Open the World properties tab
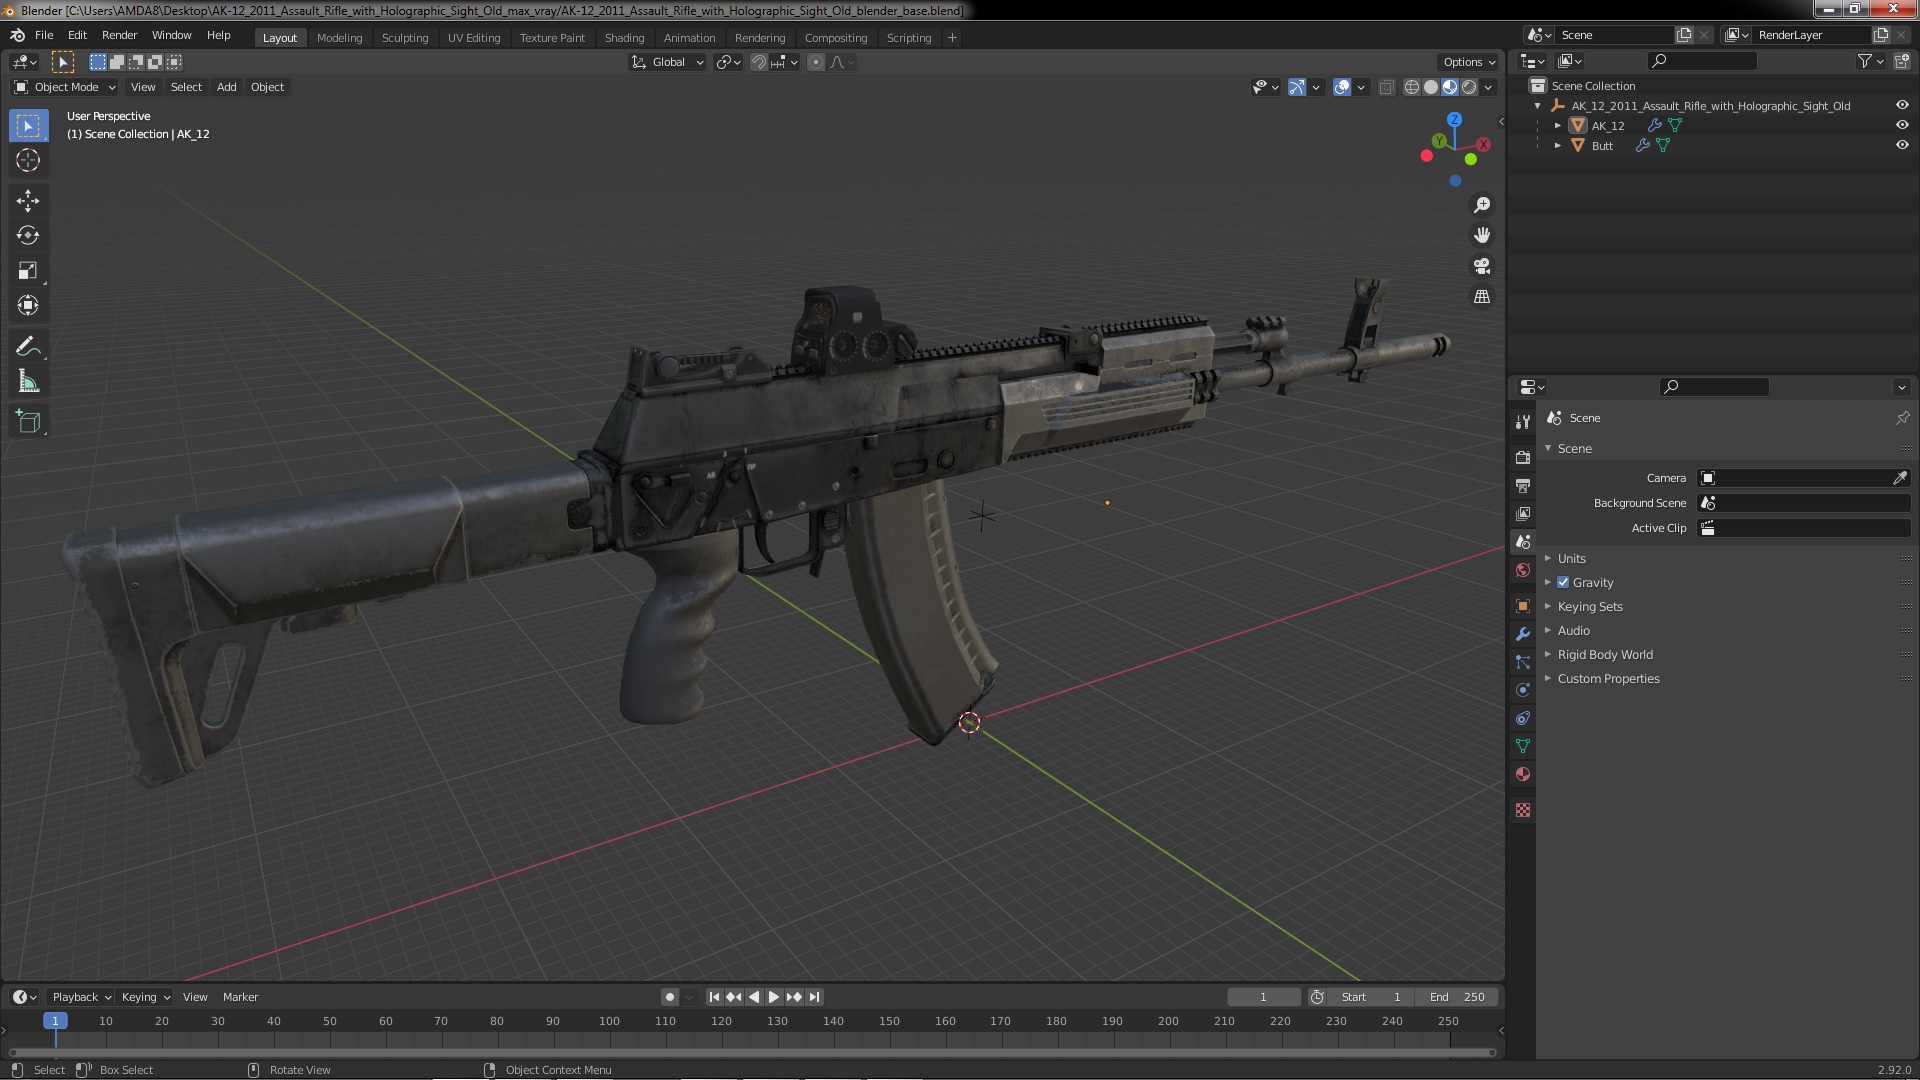 [x=1522, y=570]
